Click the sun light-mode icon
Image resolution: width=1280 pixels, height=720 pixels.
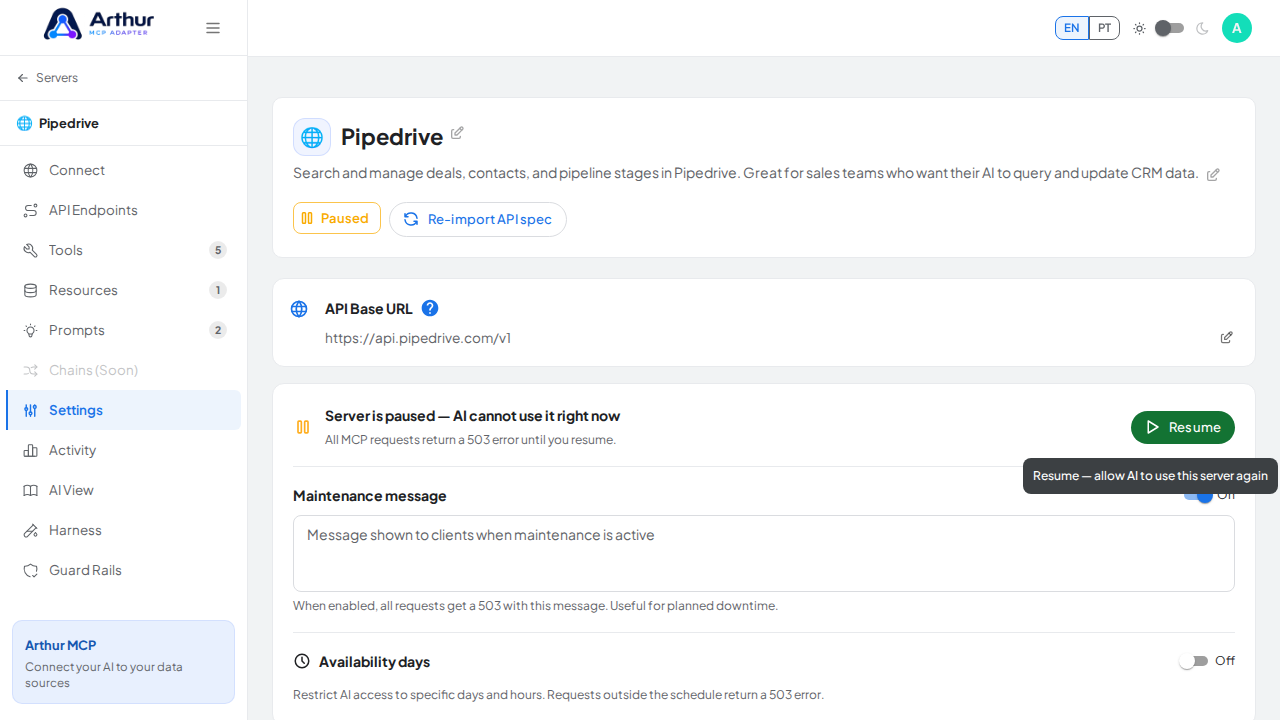(x=1139, y=28)
